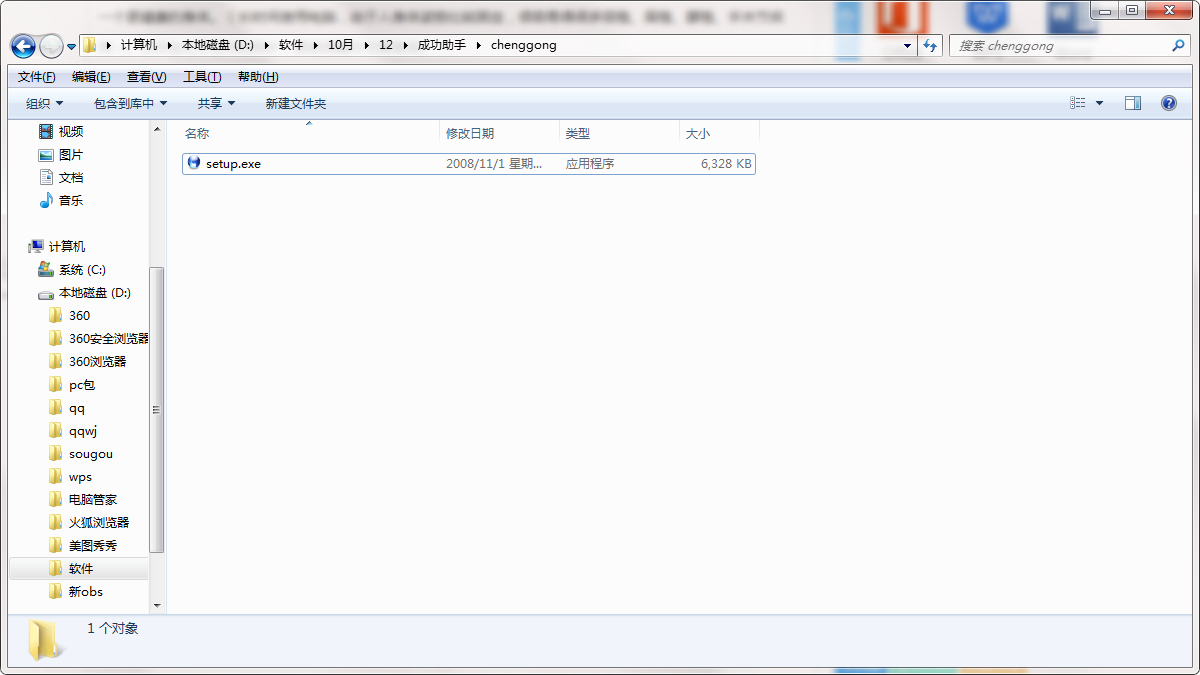The width and height of the screenshot is (1200, 675).
Task: Click the navigation pane scrollbar thumb
Action: (x=157, y=409)
